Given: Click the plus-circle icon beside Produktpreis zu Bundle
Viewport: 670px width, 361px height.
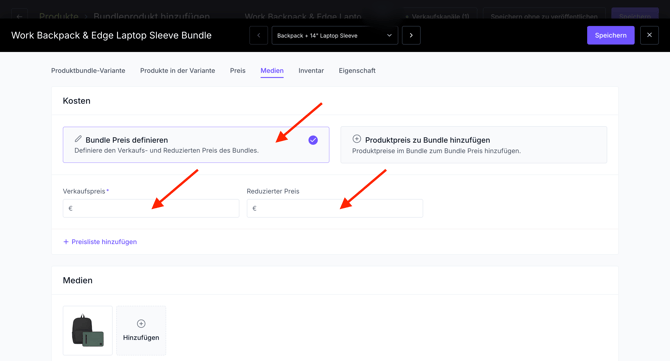Looking at the screenshot, I should (356, 139).
